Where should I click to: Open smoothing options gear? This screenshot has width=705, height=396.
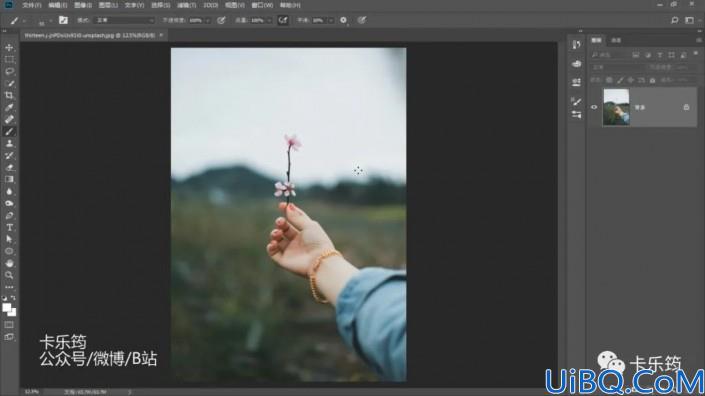344,20
